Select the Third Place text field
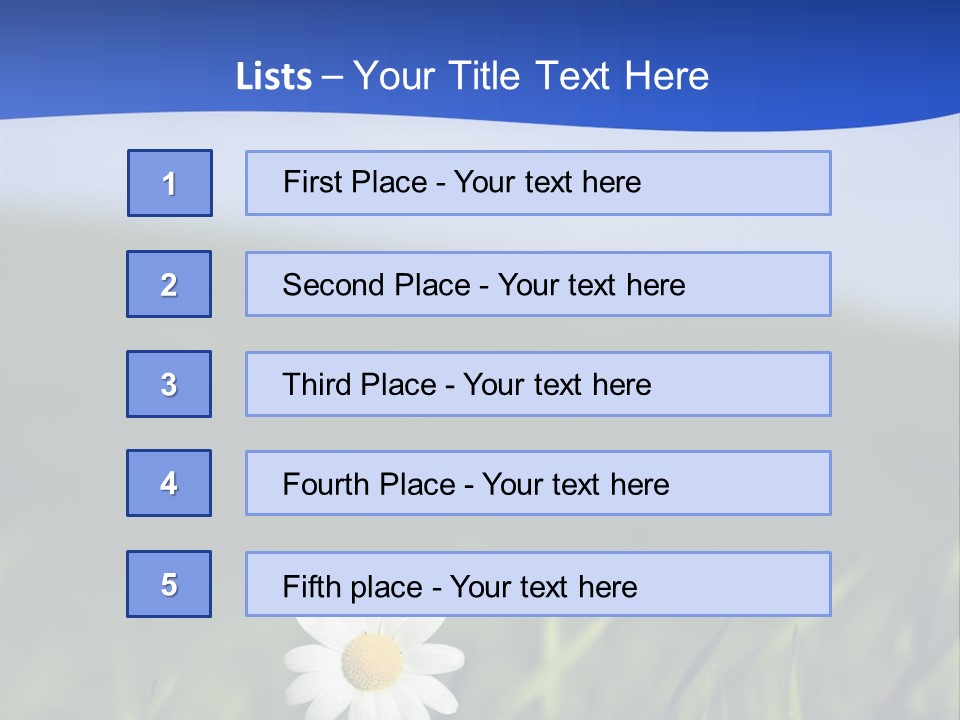Viewport: 960px width, 720px height. [538, 384]
